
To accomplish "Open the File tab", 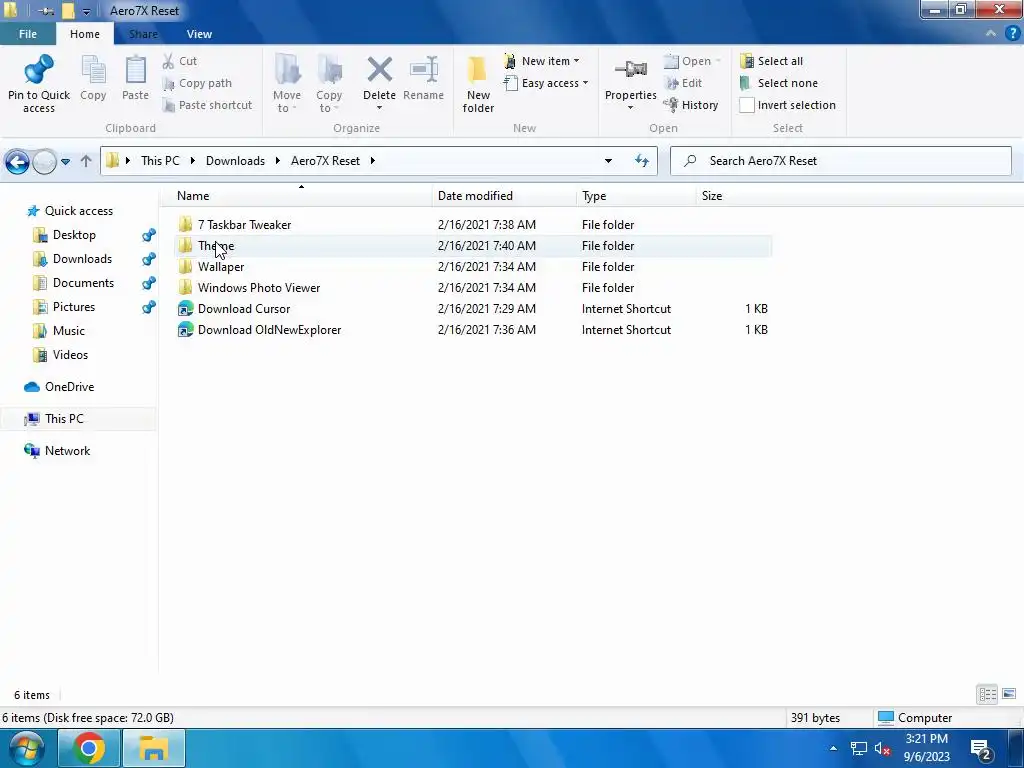I will (27, 34).
